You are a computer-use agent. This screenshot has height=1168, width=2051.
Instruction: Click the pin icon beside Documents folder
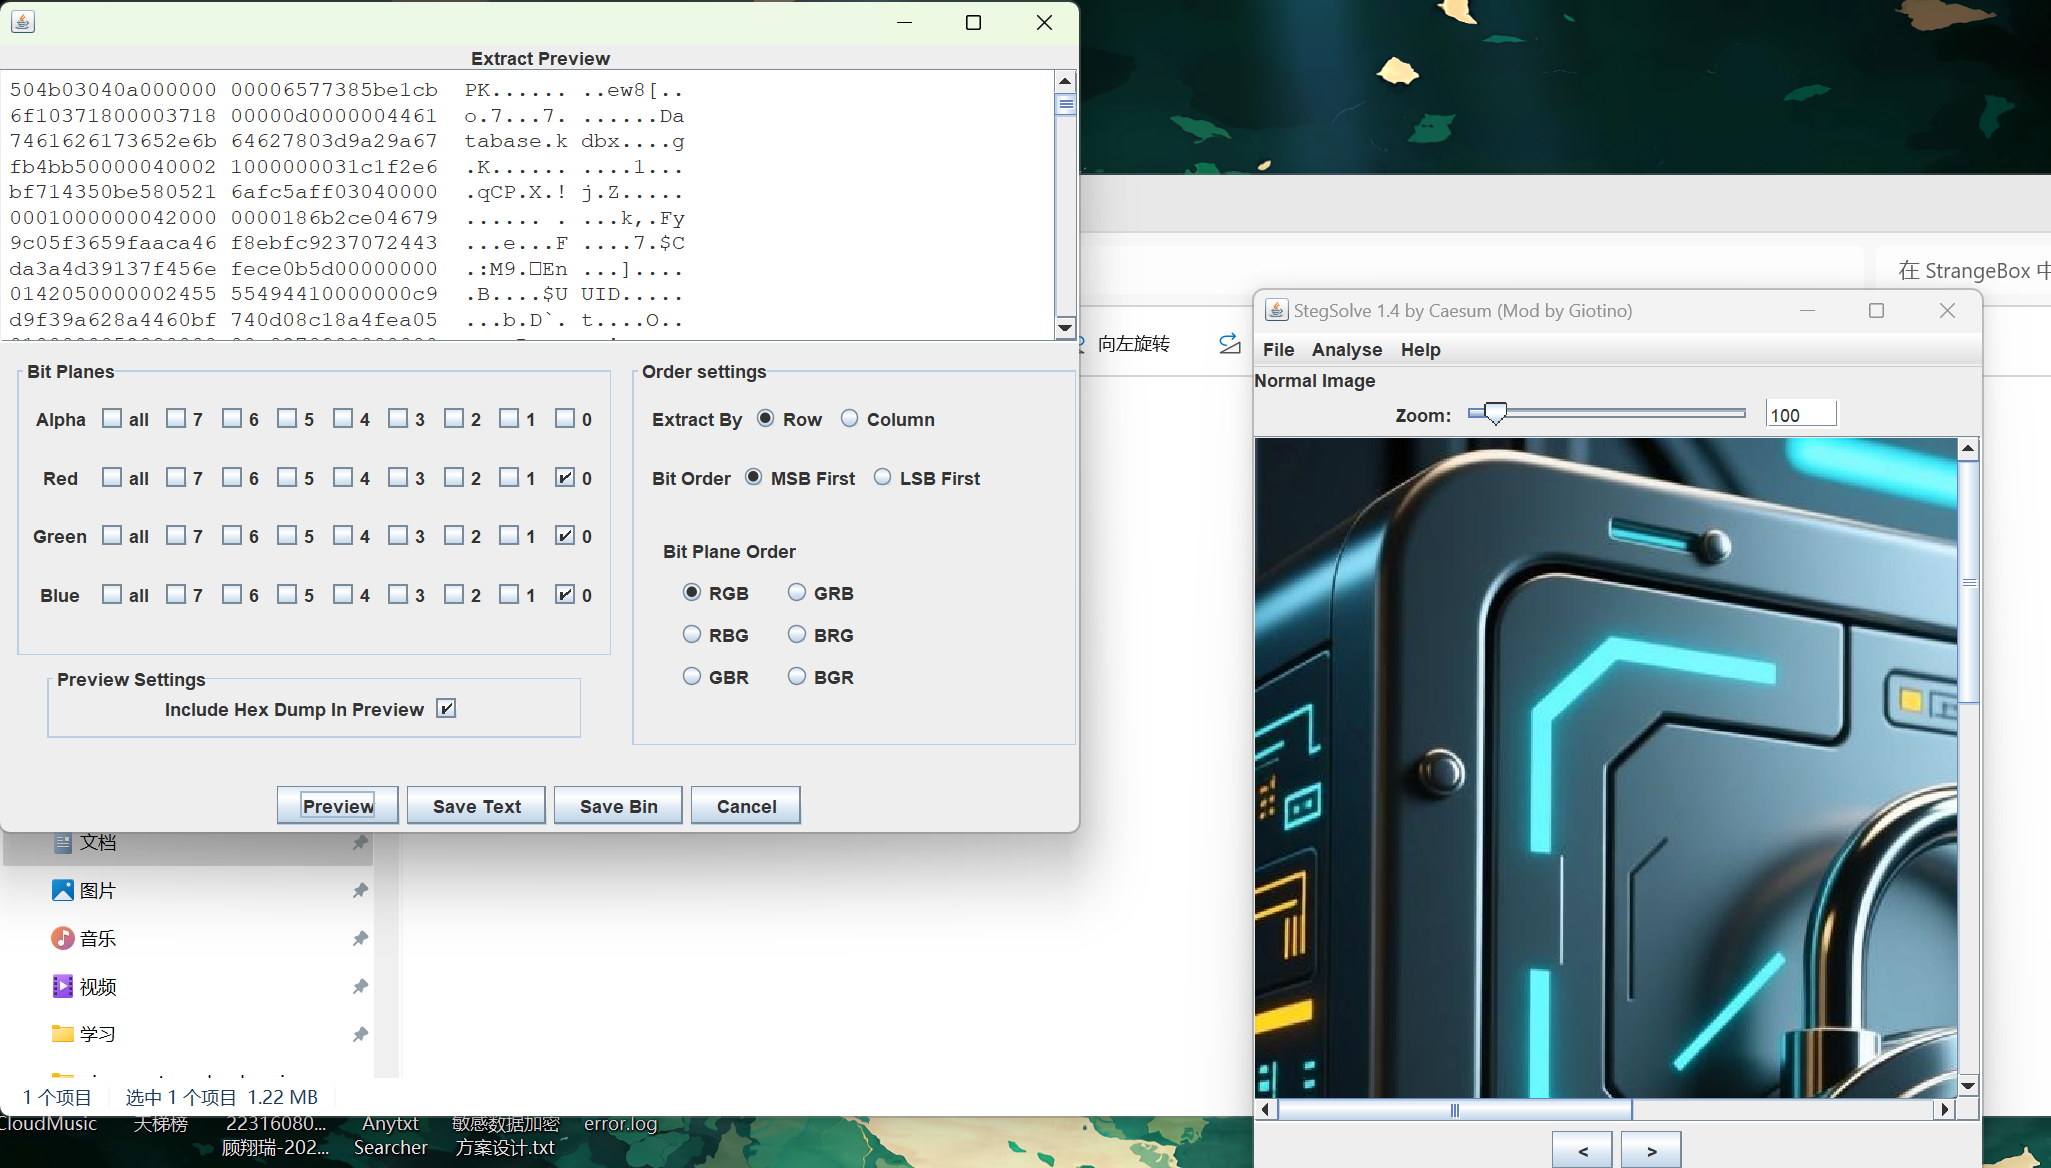[x=360, y=843]
